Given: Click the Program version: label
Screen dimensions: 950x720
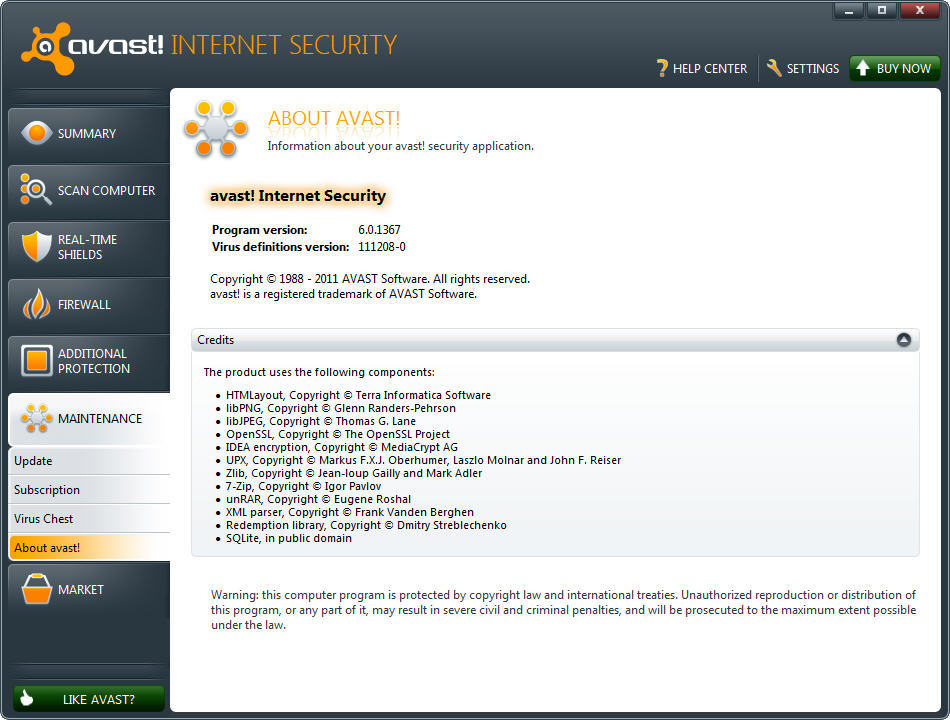Looking at the screenshot, I should tap(259, 230).
